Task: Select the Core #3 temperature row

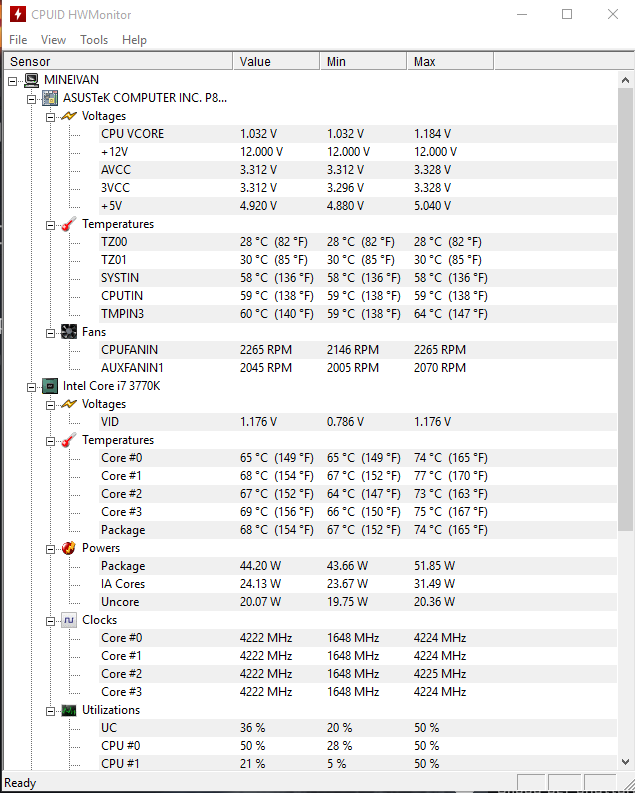Action: pos(358,512)
